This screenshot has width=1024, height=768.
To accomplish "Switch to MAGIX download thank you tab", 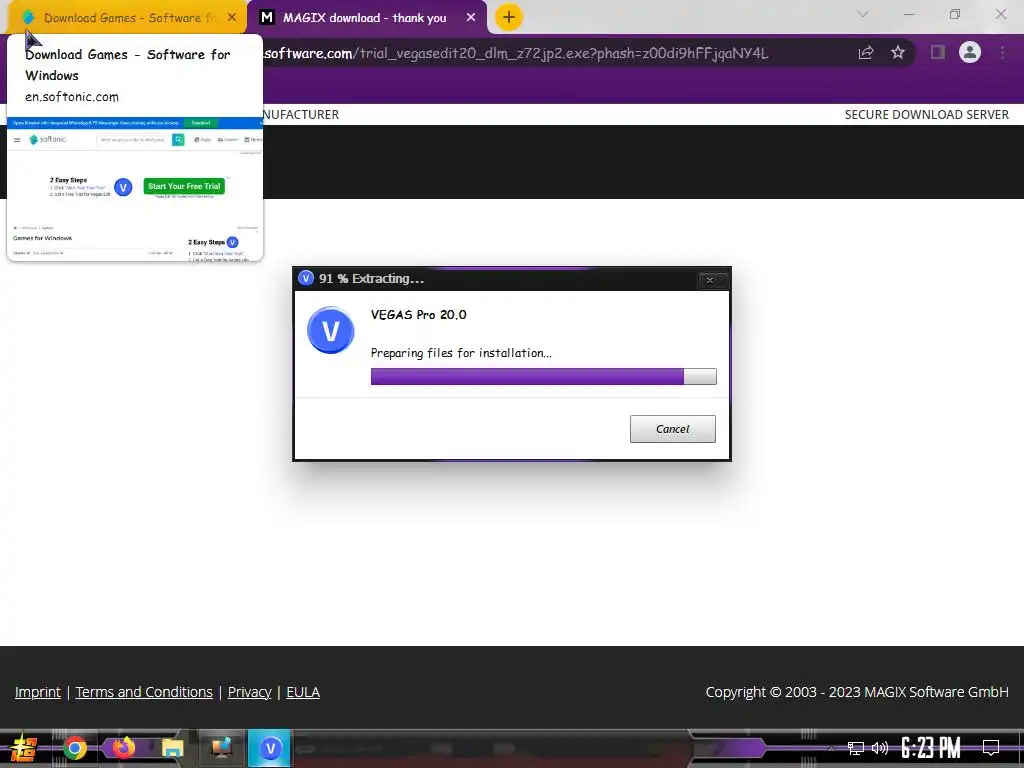I will click(x=367, y=18).
